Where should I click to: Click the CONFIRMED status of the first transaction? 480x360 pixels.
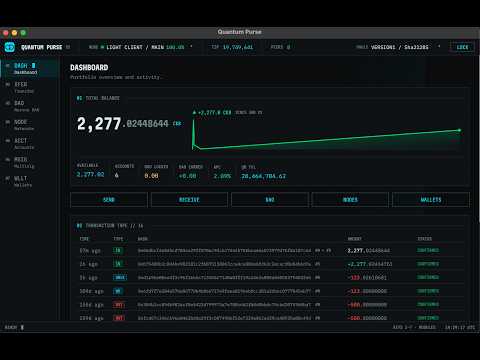(428, 250)
